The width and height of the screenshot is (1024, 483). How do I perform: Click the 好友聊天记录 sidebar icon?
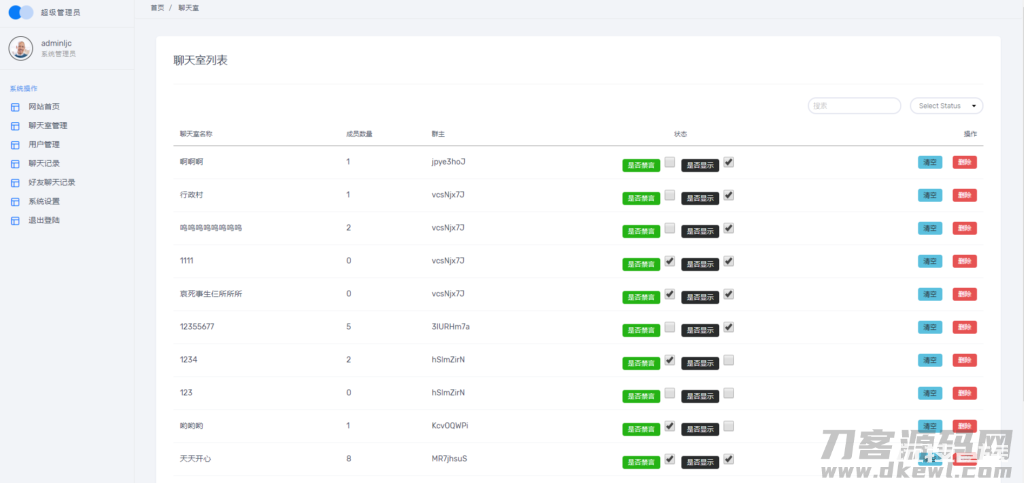pos(15,183)
